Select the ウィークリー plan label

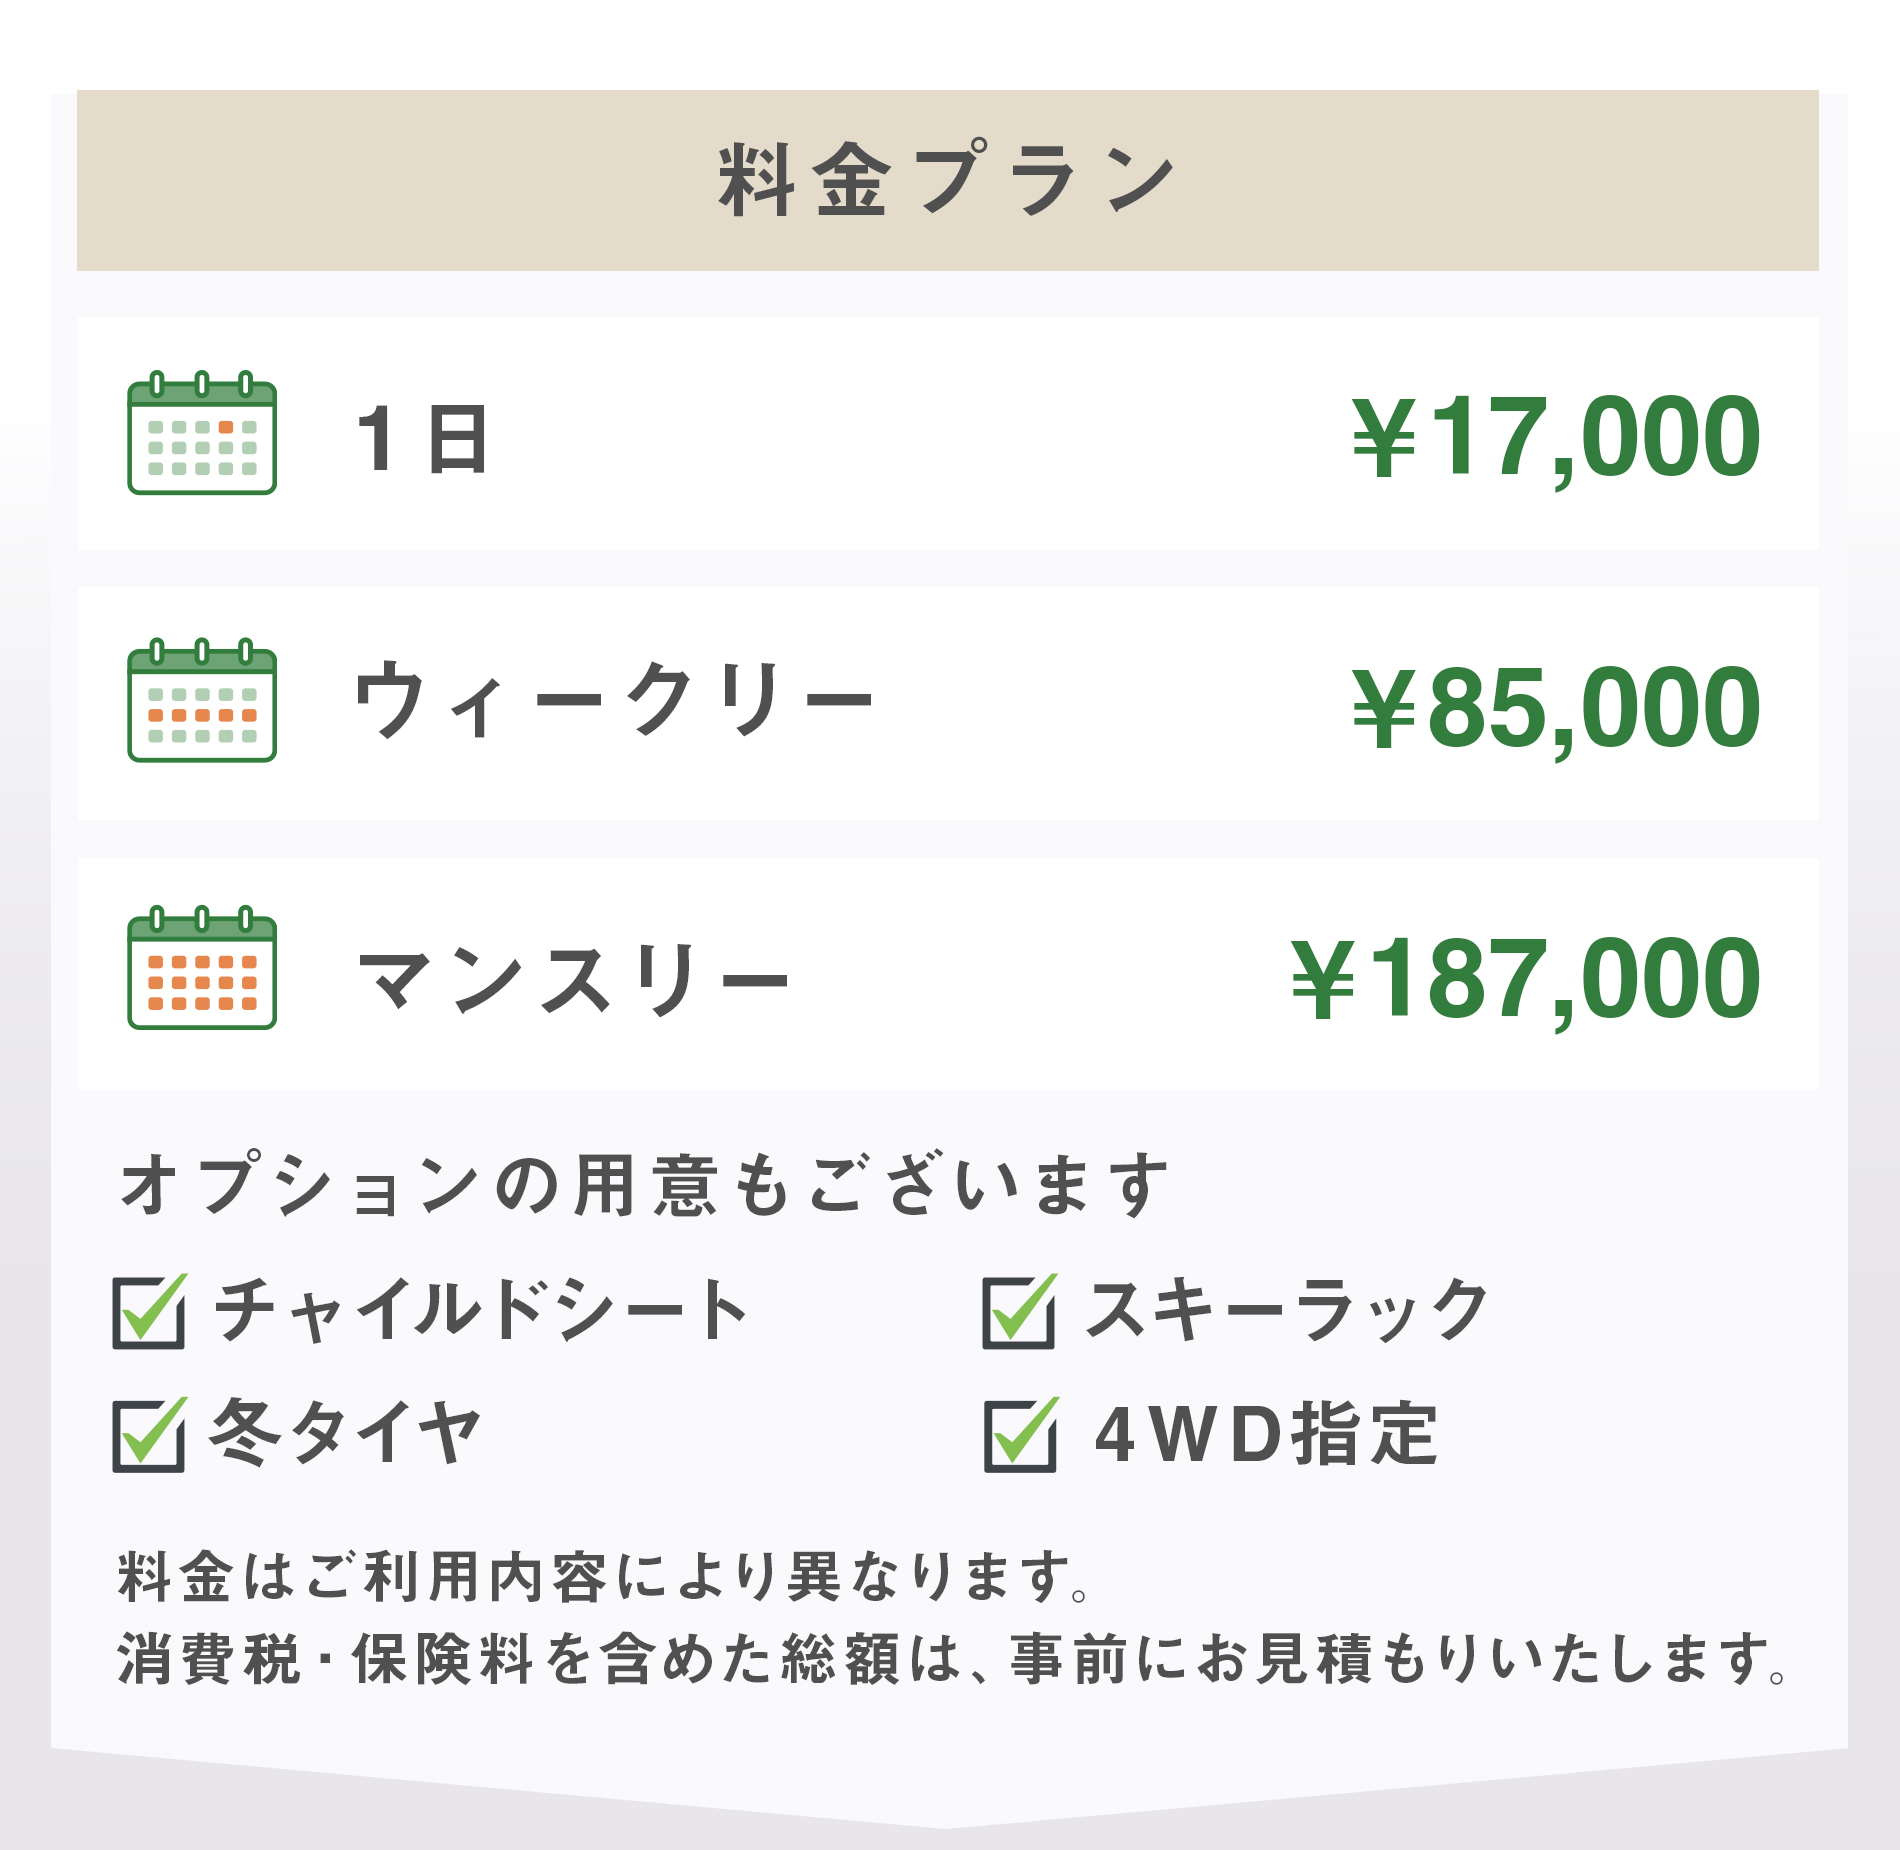[614, 700]
